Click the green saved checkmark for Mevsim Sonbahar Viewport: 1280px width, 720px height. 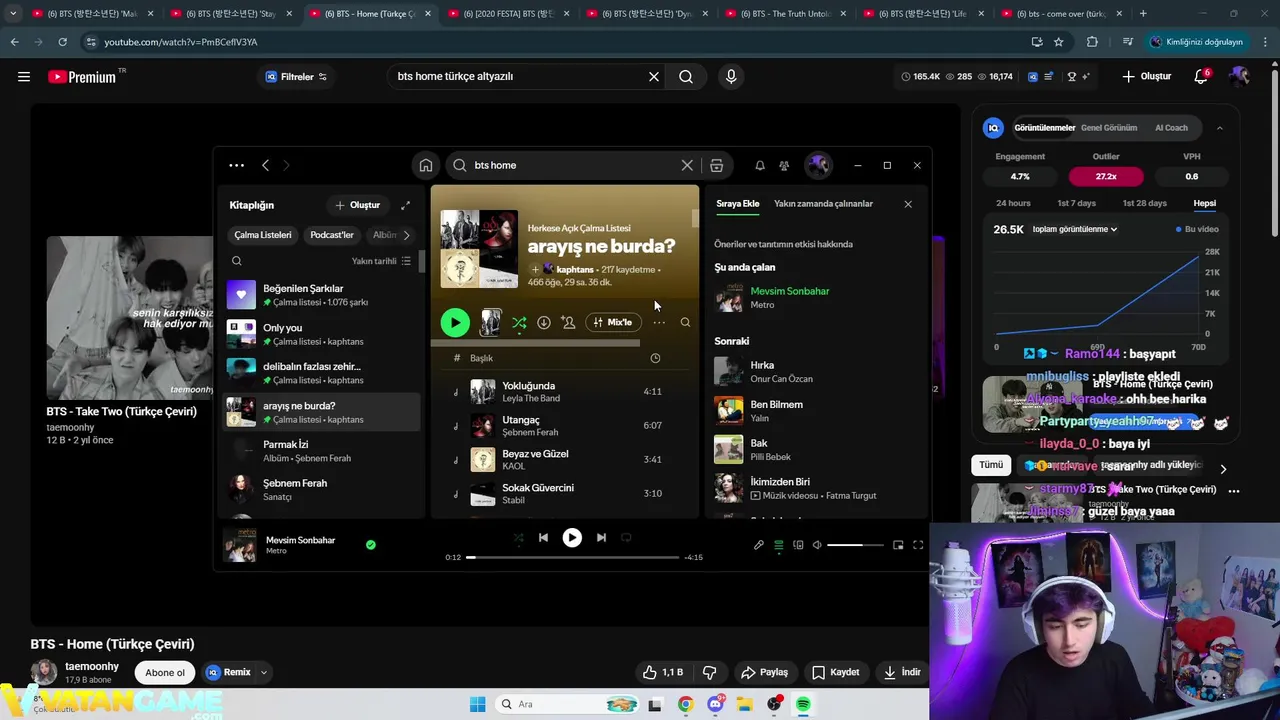371,545
